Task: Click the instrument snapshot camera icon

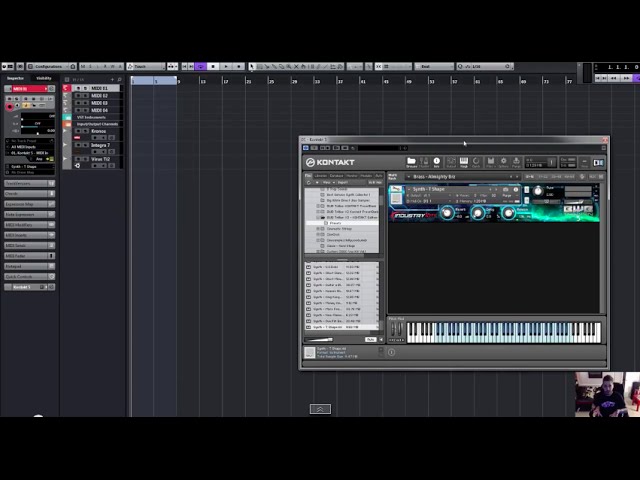Action: [x=505, y=189]
